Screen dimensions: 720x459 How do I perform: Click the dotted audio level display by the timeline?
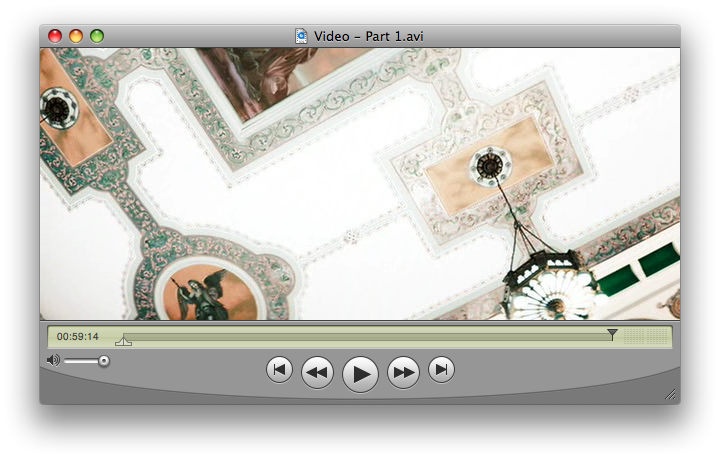pyautogui.click(x=646, y=336)
